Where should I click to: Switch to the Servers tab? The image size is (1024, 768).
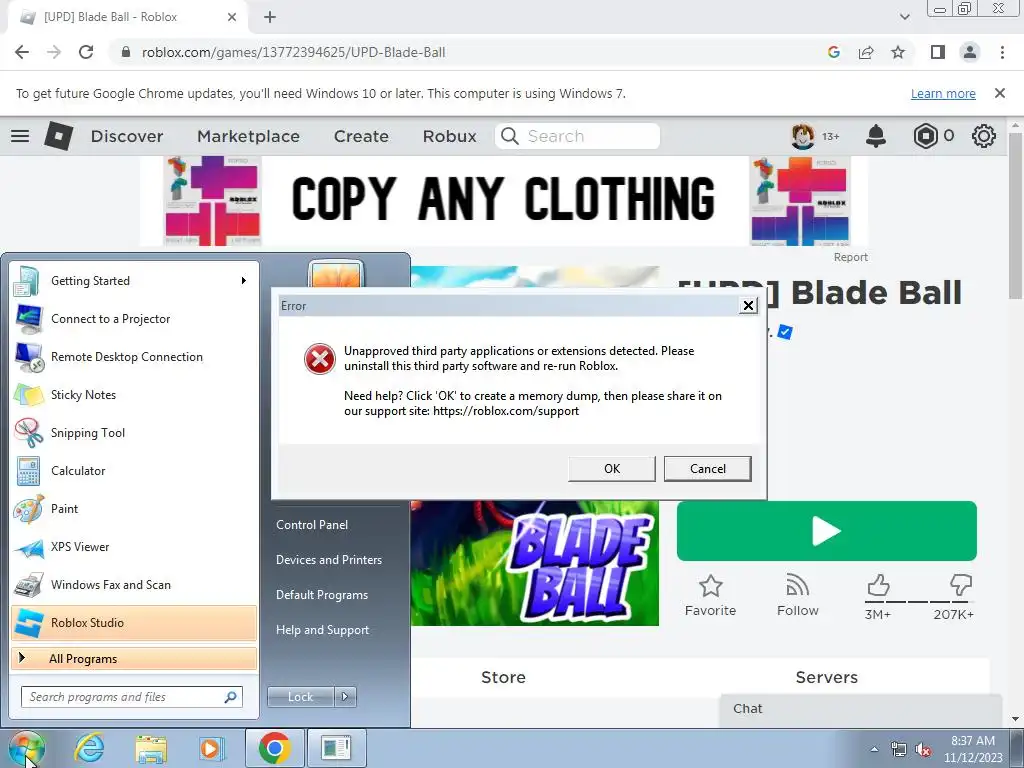click(x=827, y=677)
